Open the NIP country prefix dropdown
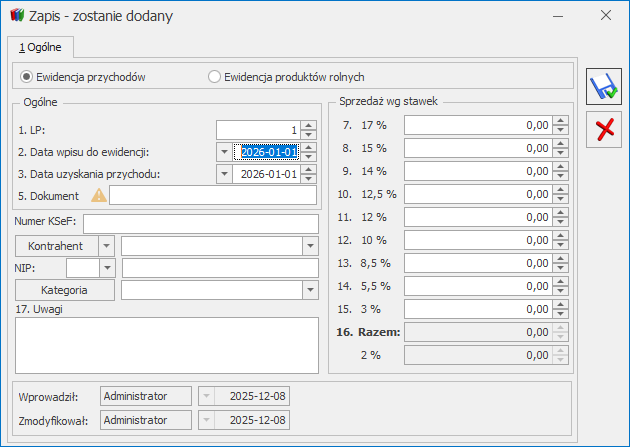The height and width of the screenshot is (447, 630). tap(106, 268)
